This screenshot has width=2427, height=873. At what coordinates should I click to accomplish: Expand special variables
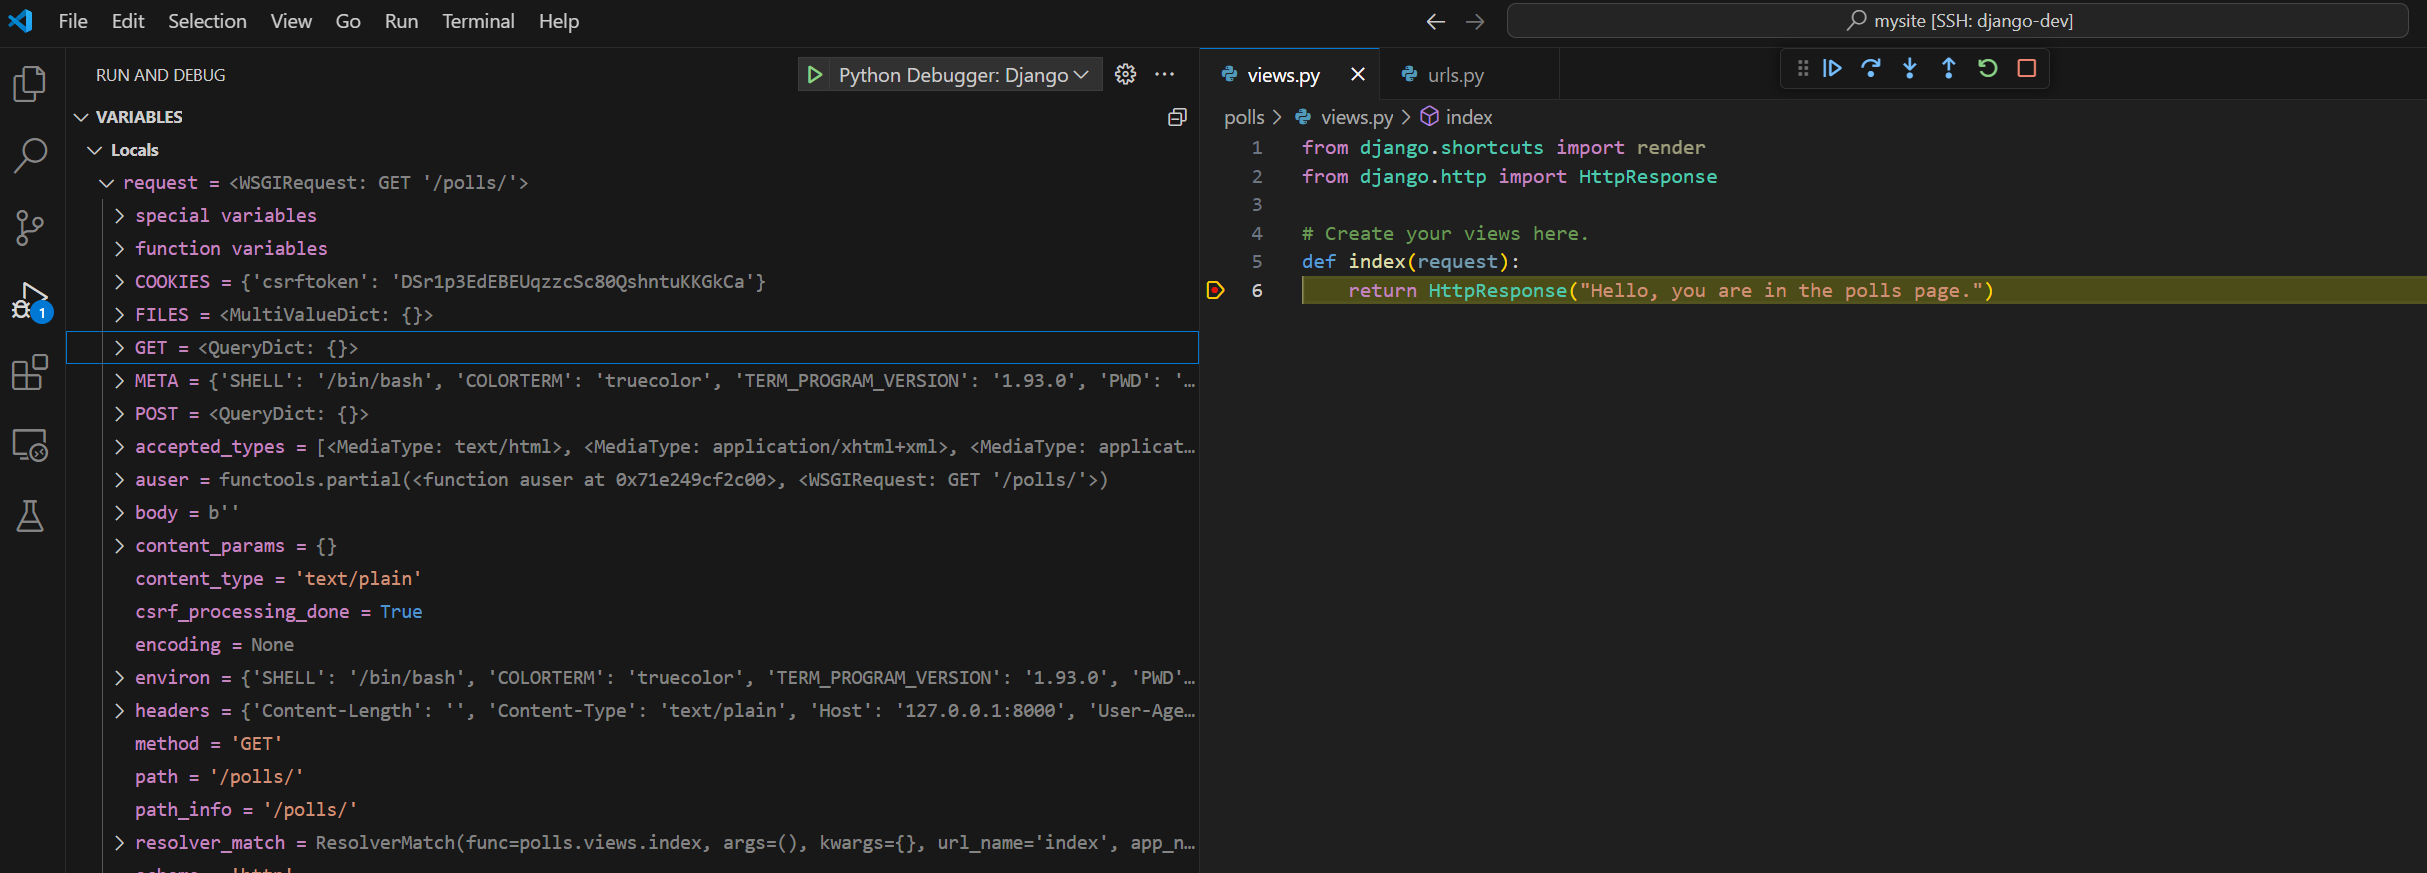[119, 216]
